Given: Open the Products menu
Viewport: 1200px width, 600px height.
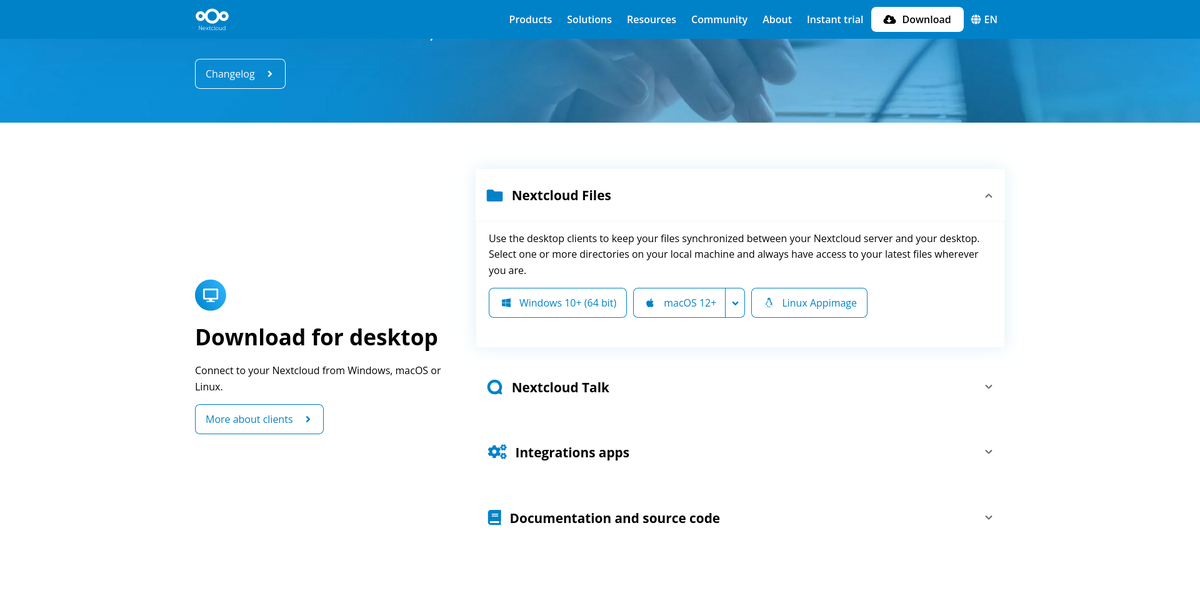Looking at the screenshot, I should tap(530, 19).
